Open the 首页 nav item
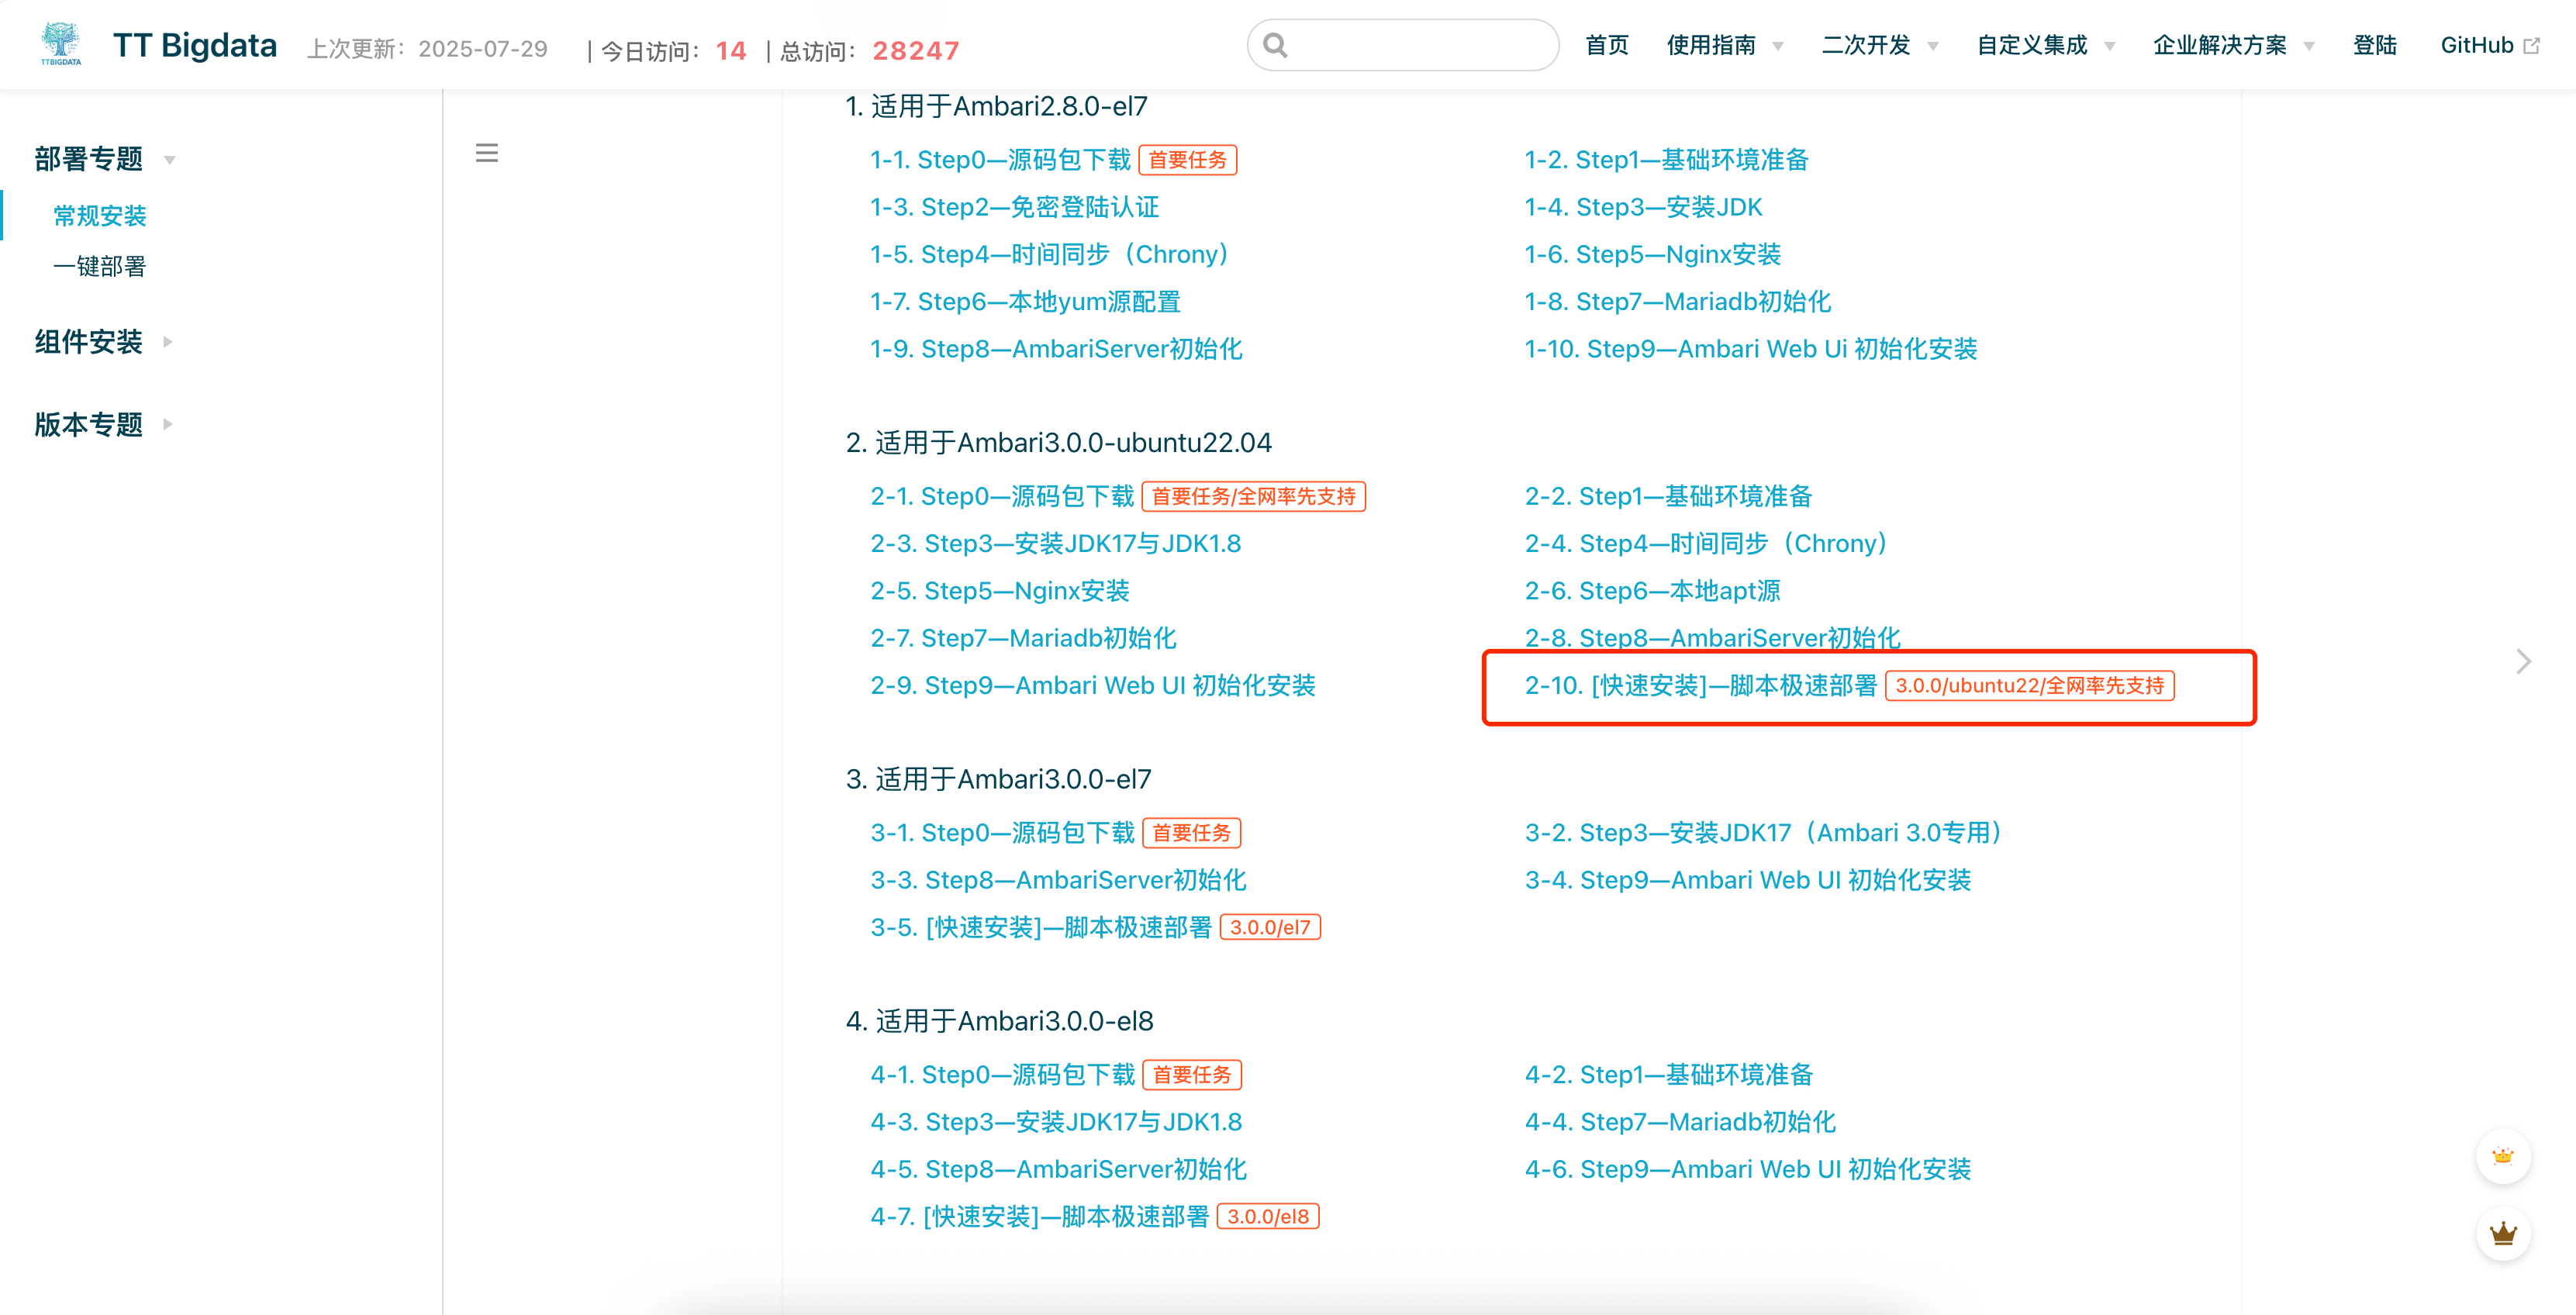 pos(1607,45)
